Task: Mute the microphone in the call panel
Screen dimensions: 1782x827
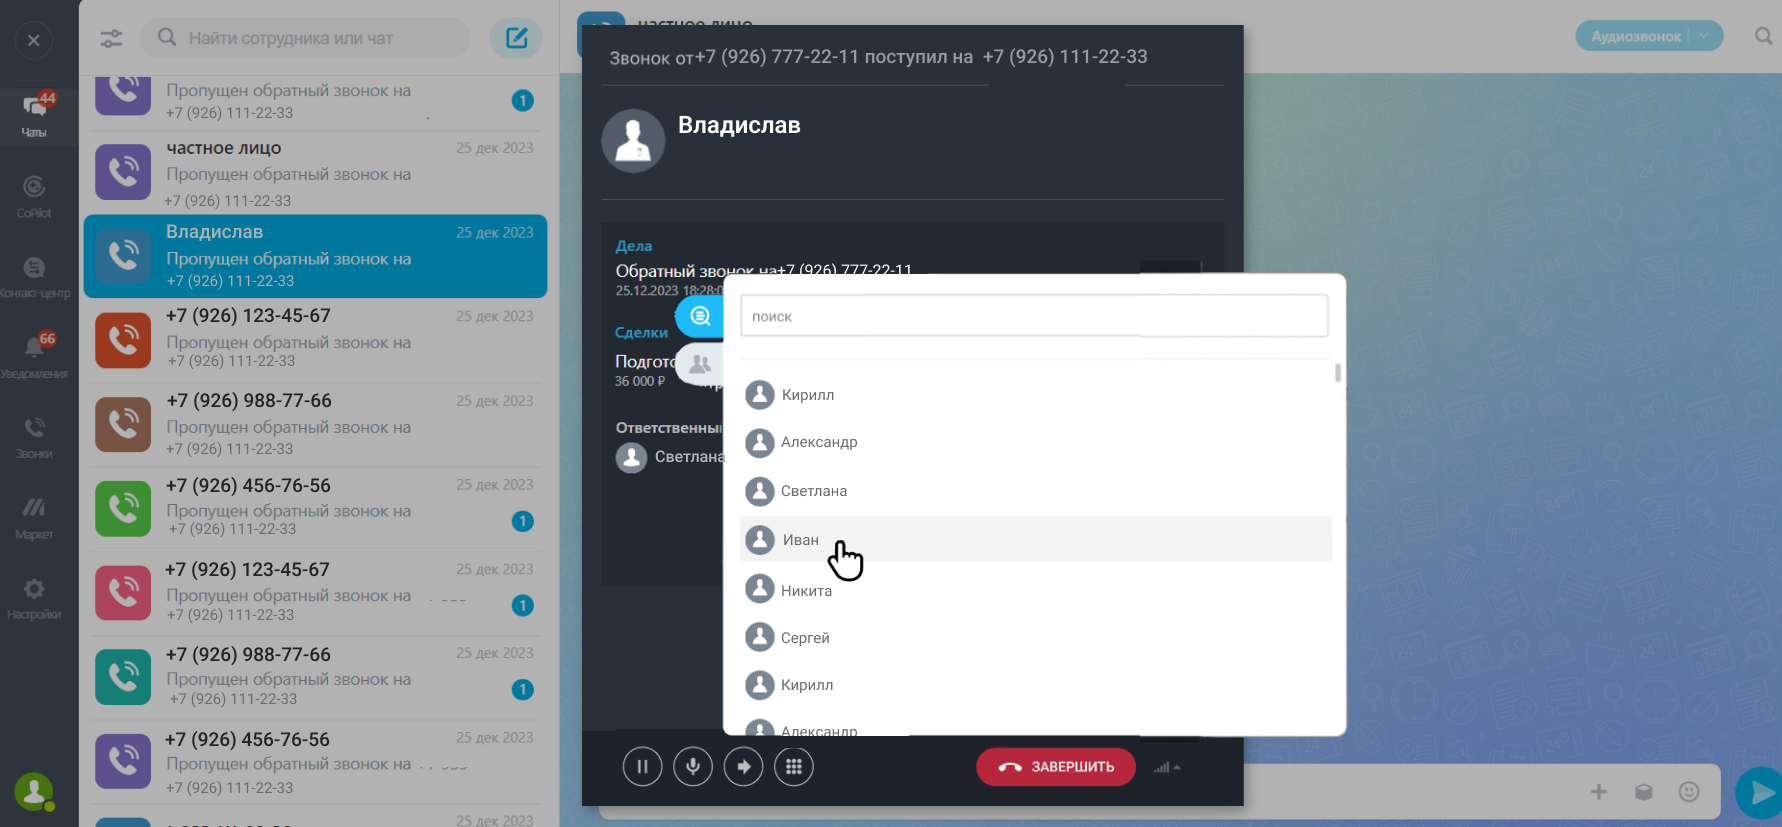Action: click(x=693, y=767)
